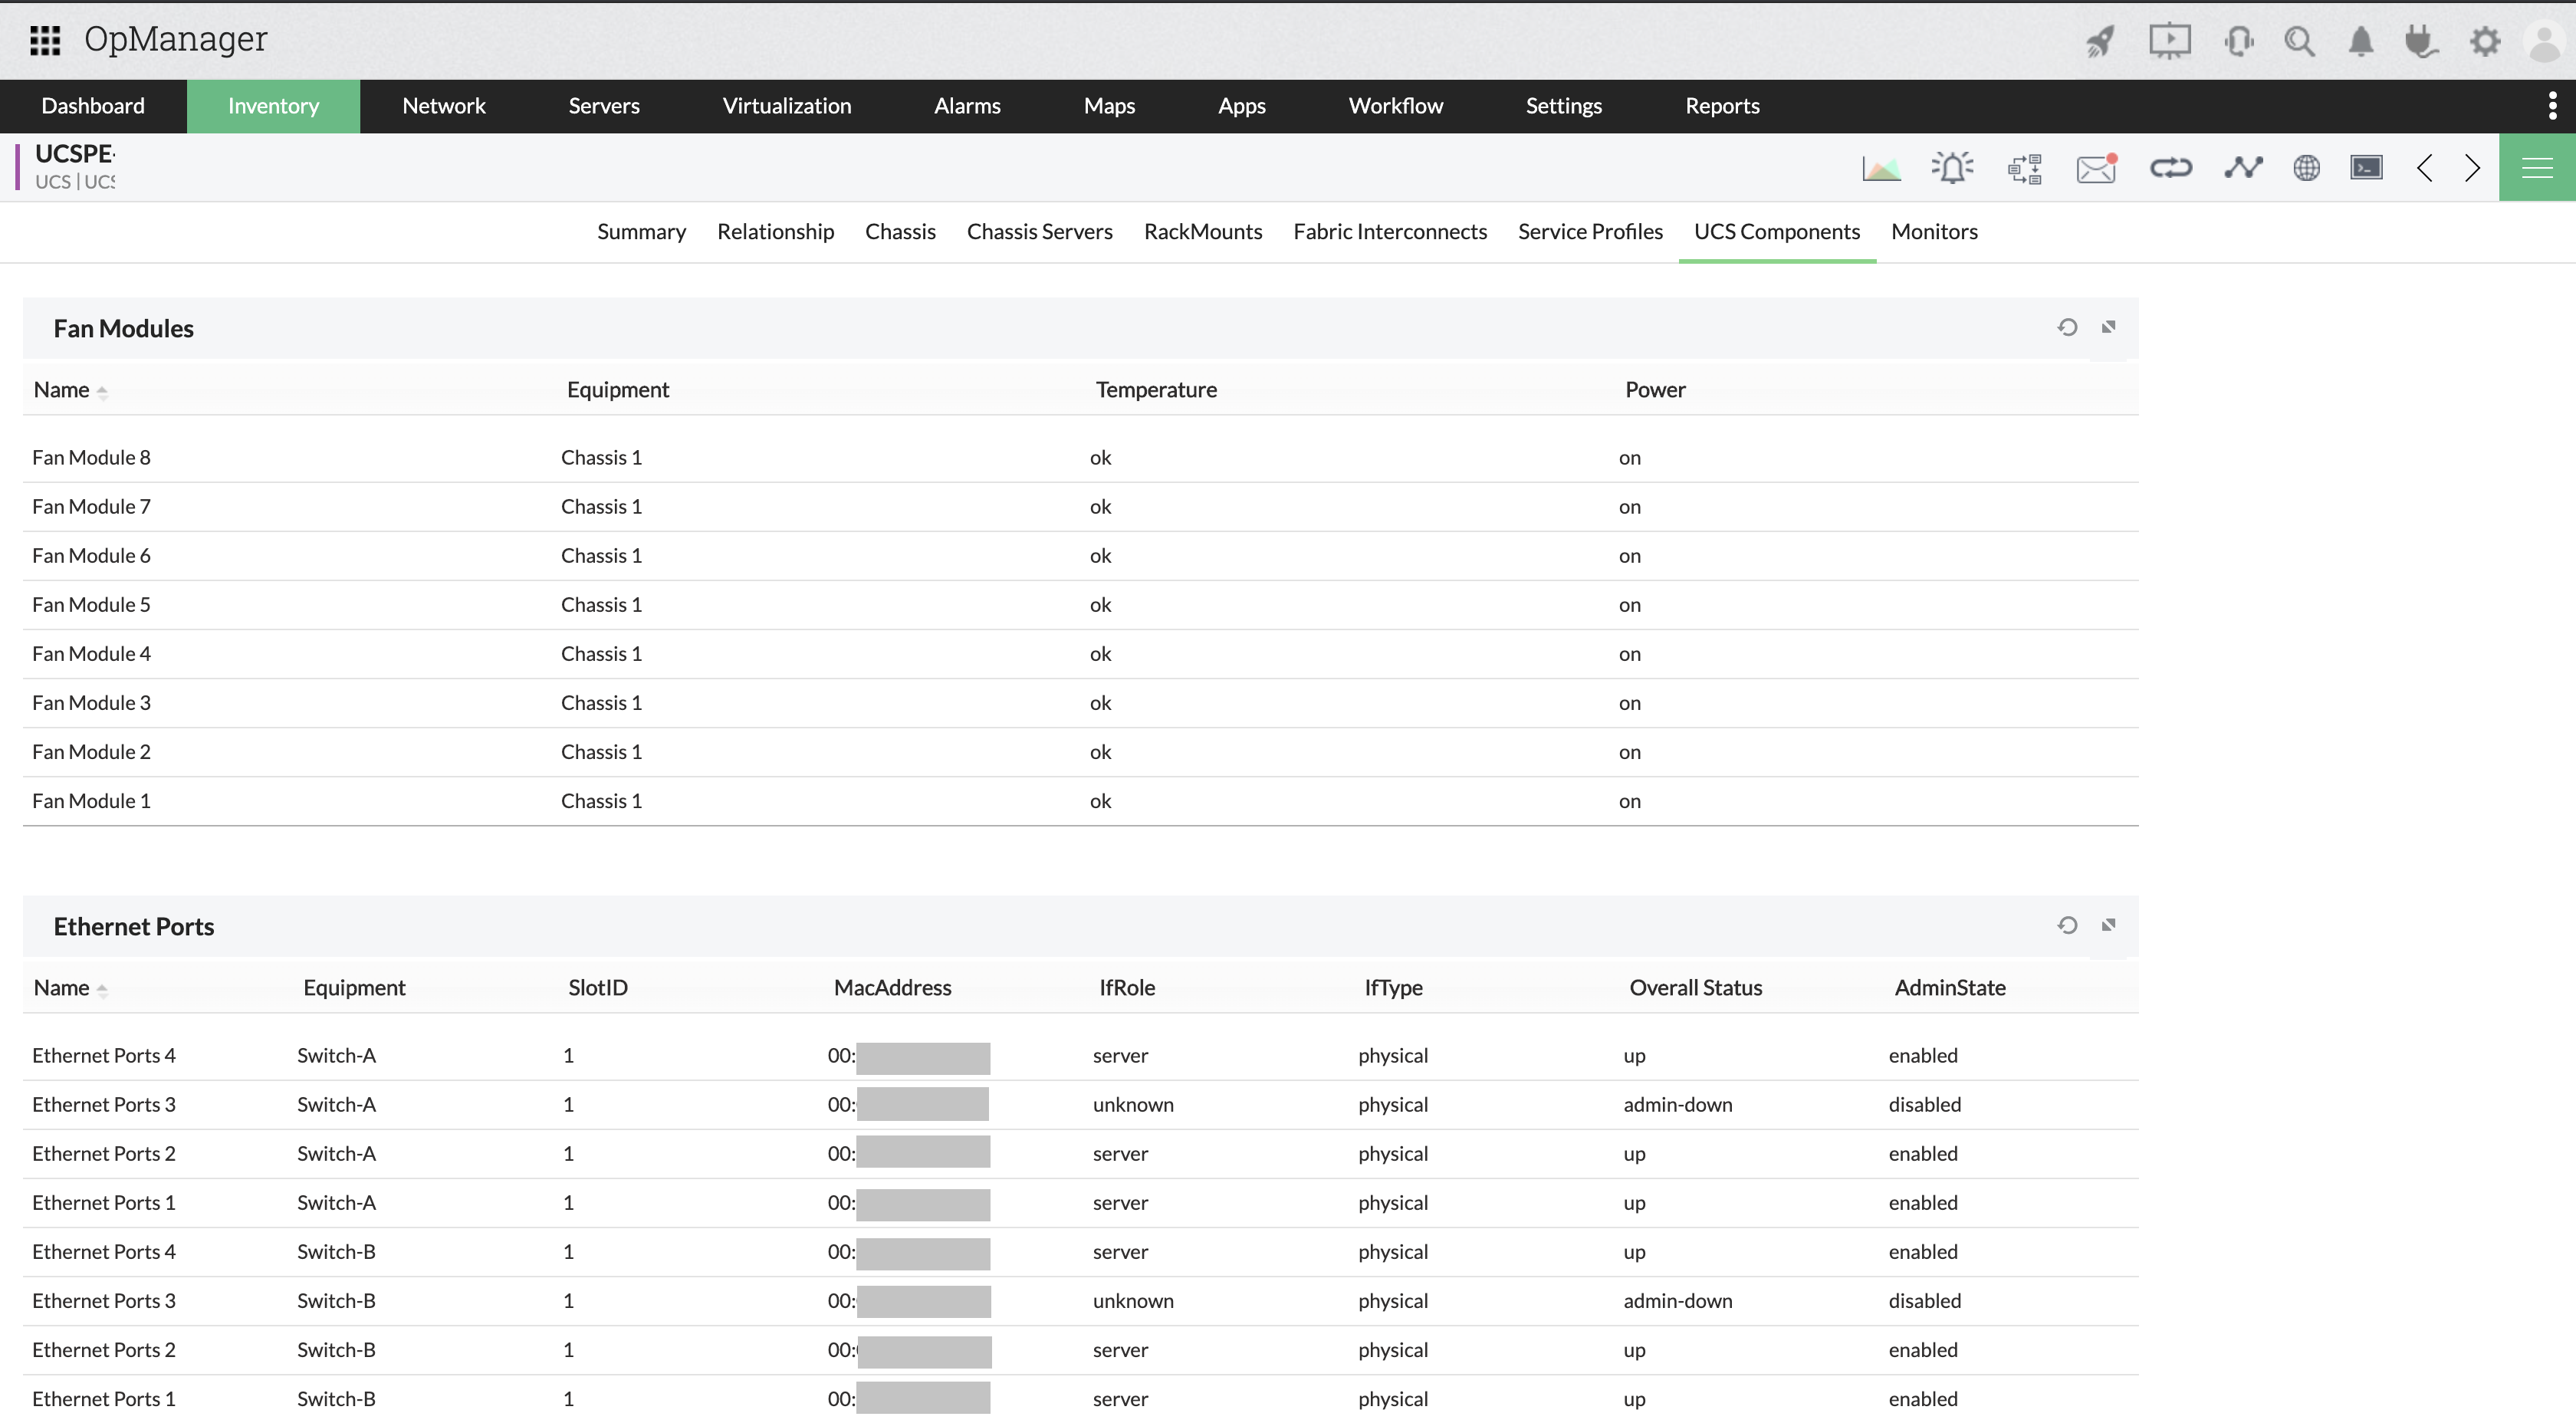Click the globe icon in device toolbar
The width and height of the screenshot is (2576, 1423).
[2306, 167]
